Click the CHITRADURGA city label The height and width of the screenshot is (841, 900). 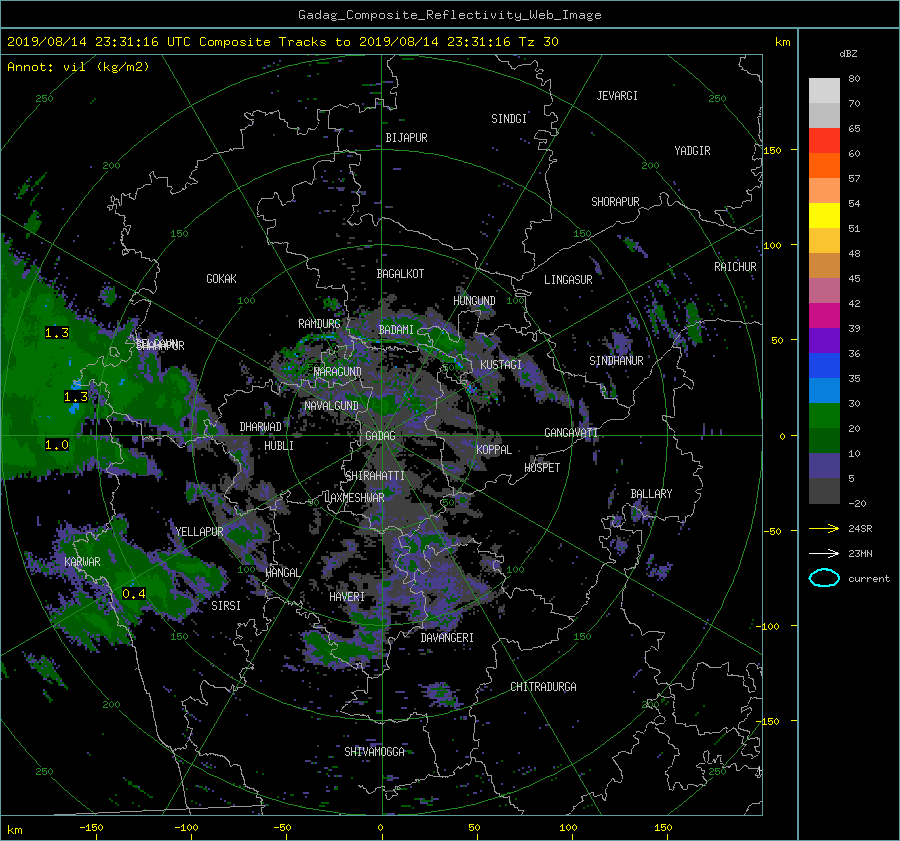point(543,687)
